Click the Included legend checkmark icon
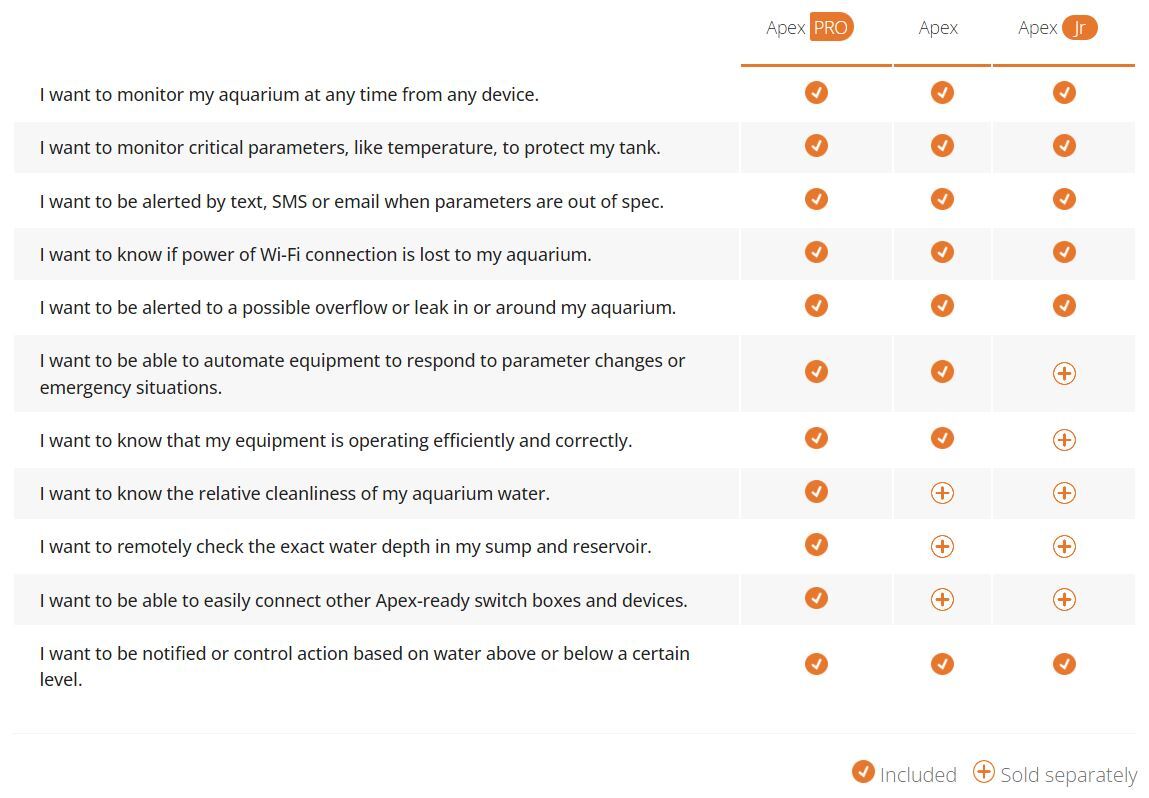This screenshot has width=1149, height=798. pos(863,772)
